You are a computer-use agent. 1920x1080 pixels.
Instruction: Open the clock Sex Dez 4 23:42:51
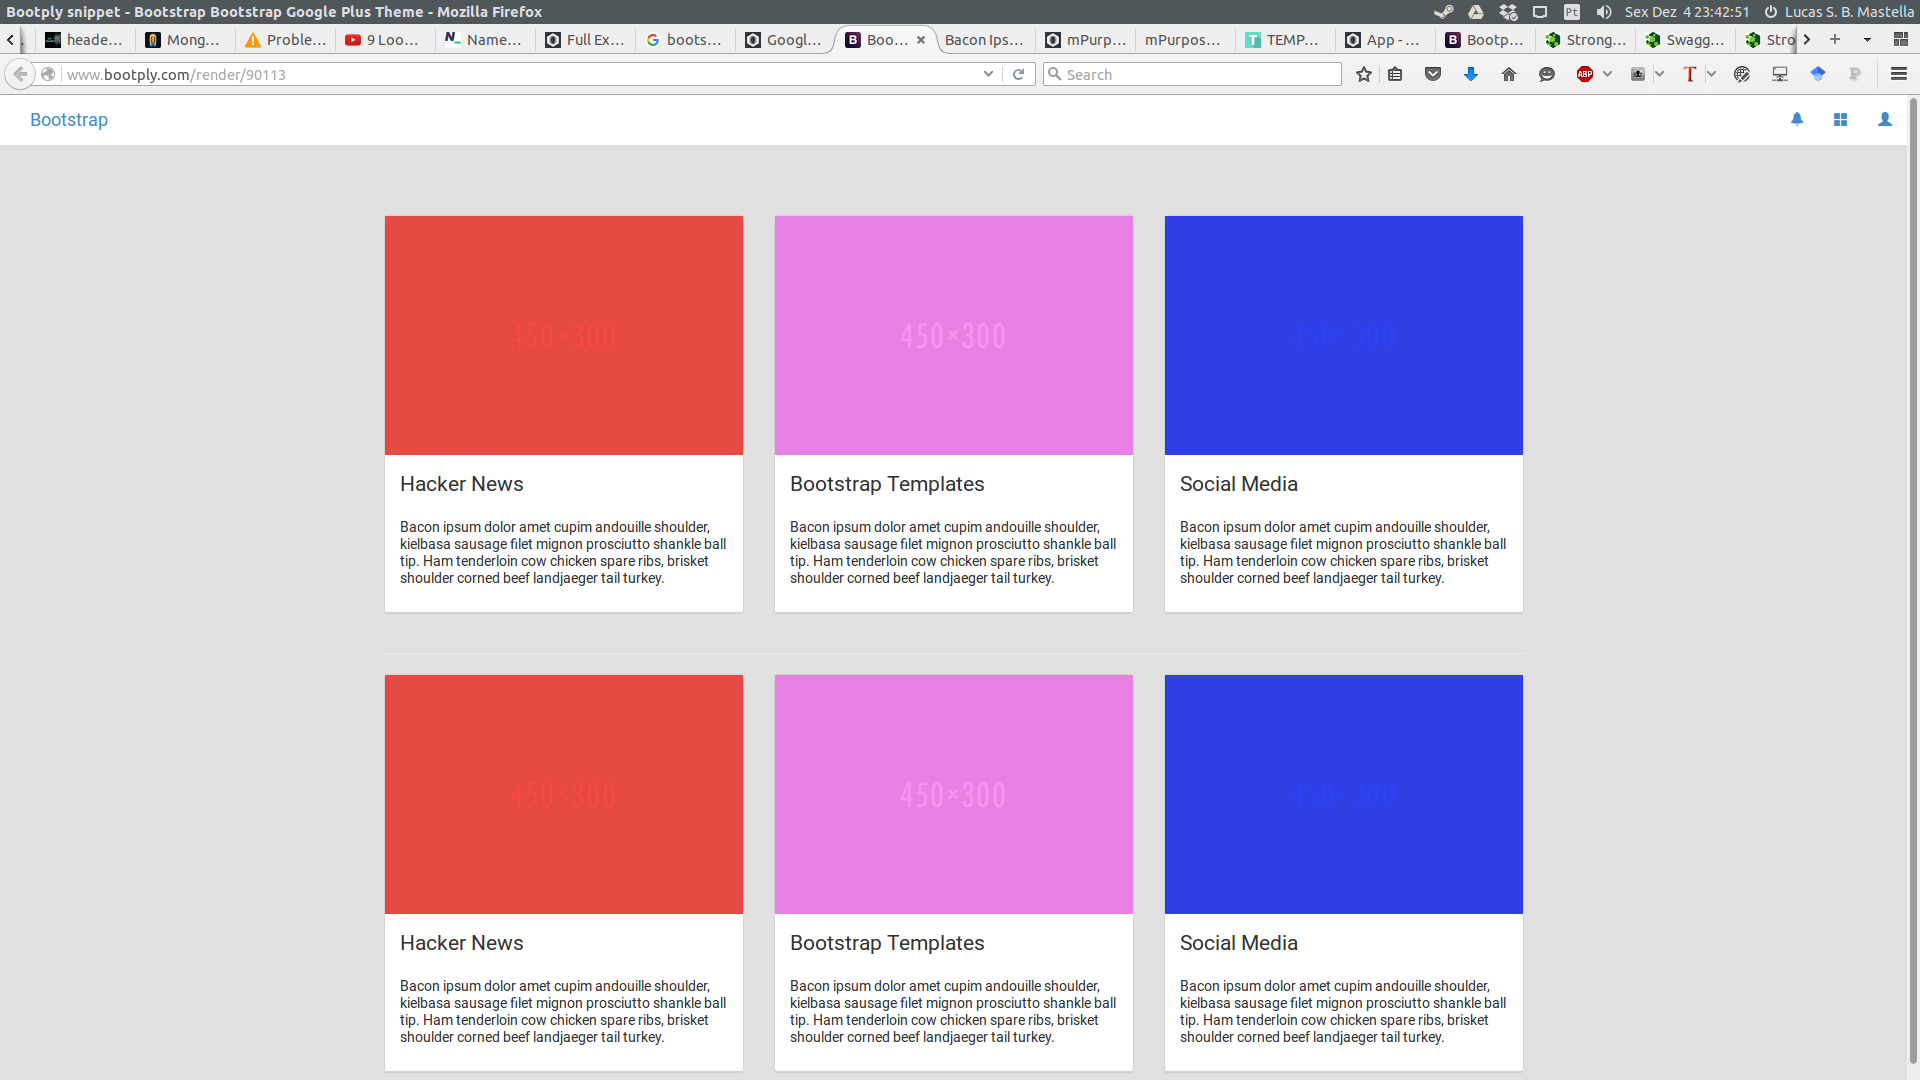[x=1687, y=12]
